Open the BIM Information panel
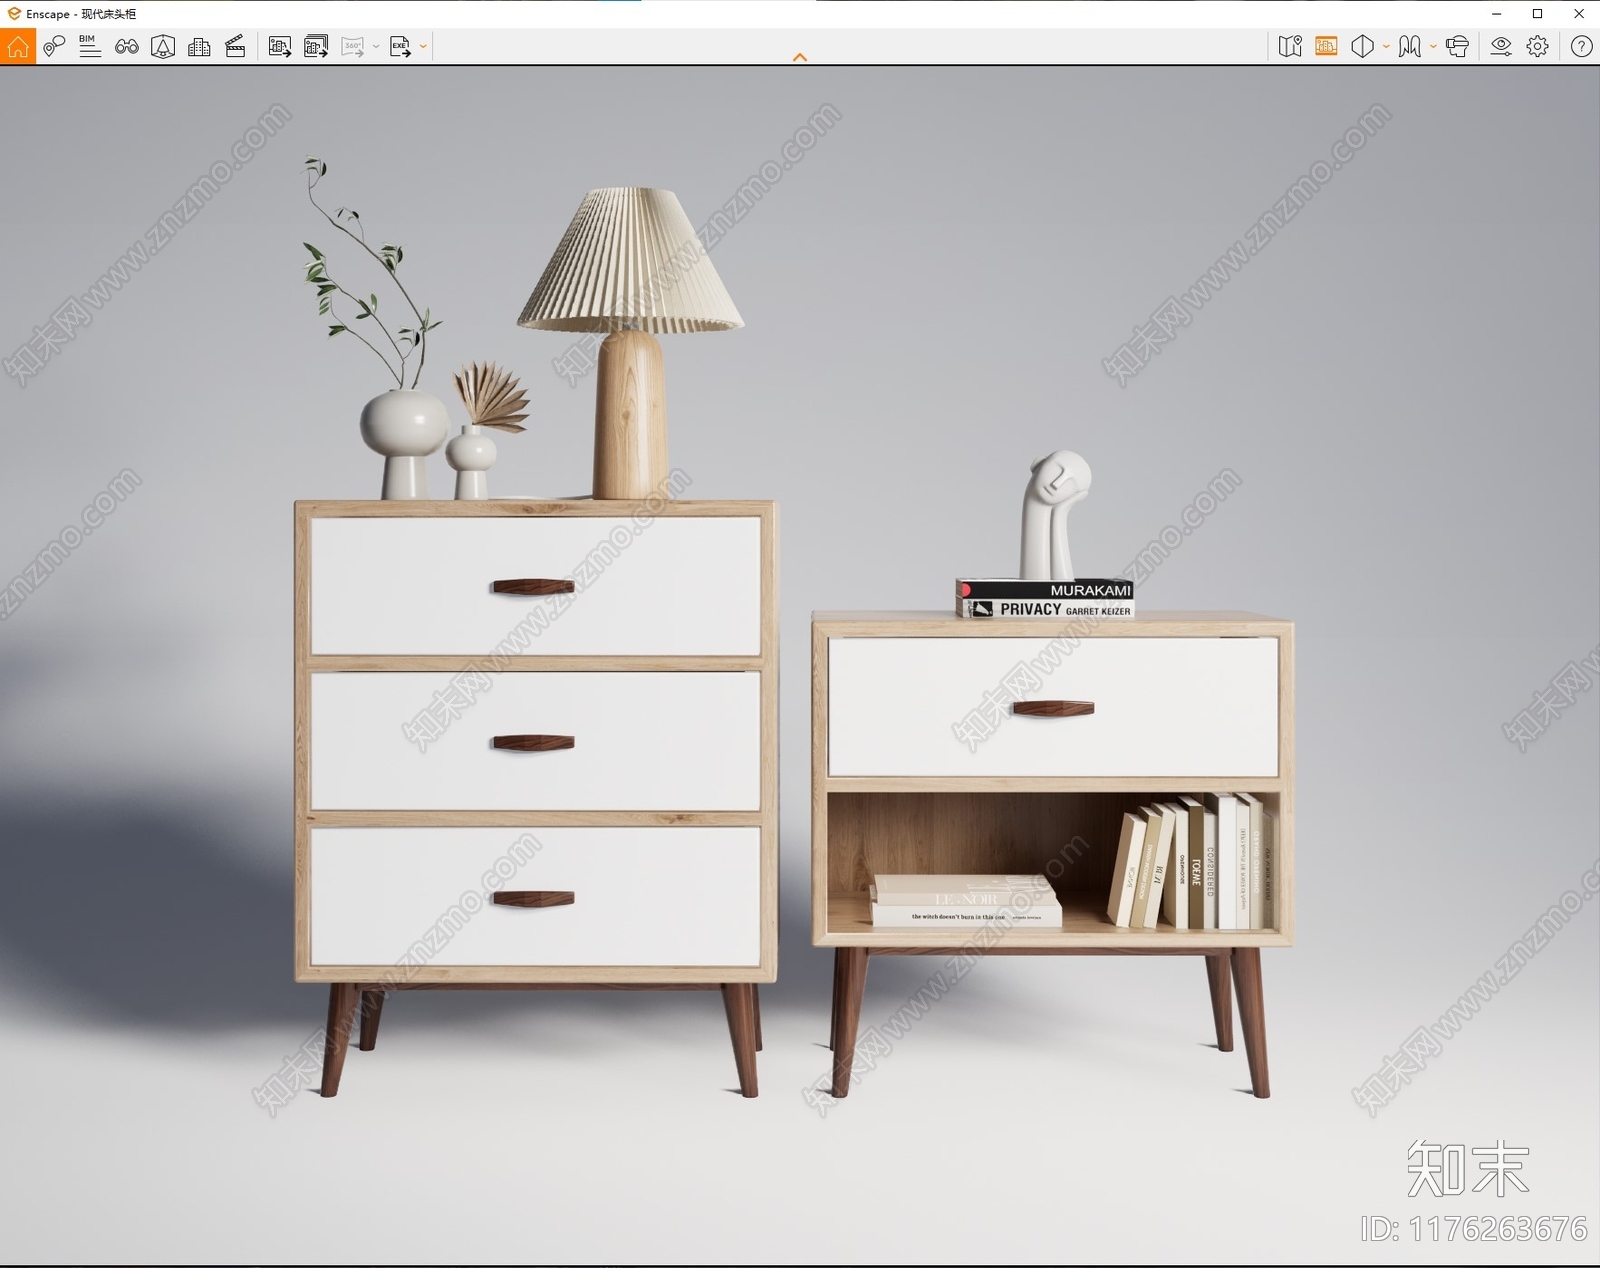Image resolution: width=1600 pixels, height=1268 pixels. (x=90, y=46)
